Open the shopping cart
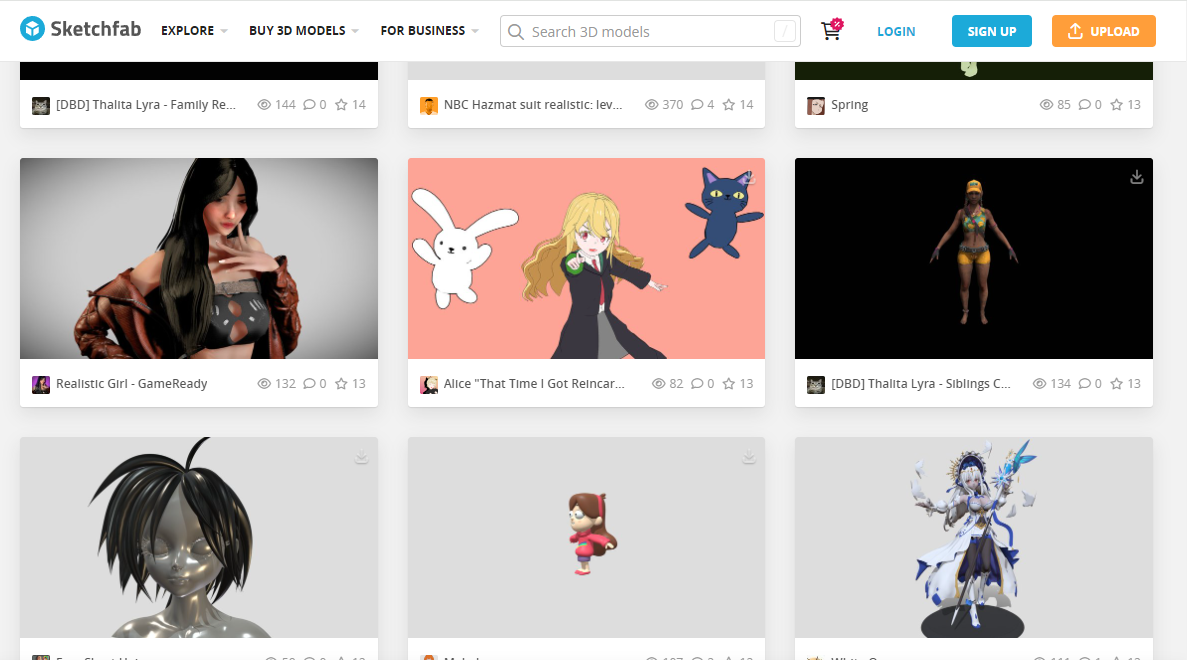Image resolution: width=1187 pixels, height=660 pixels. pos(831,30)
